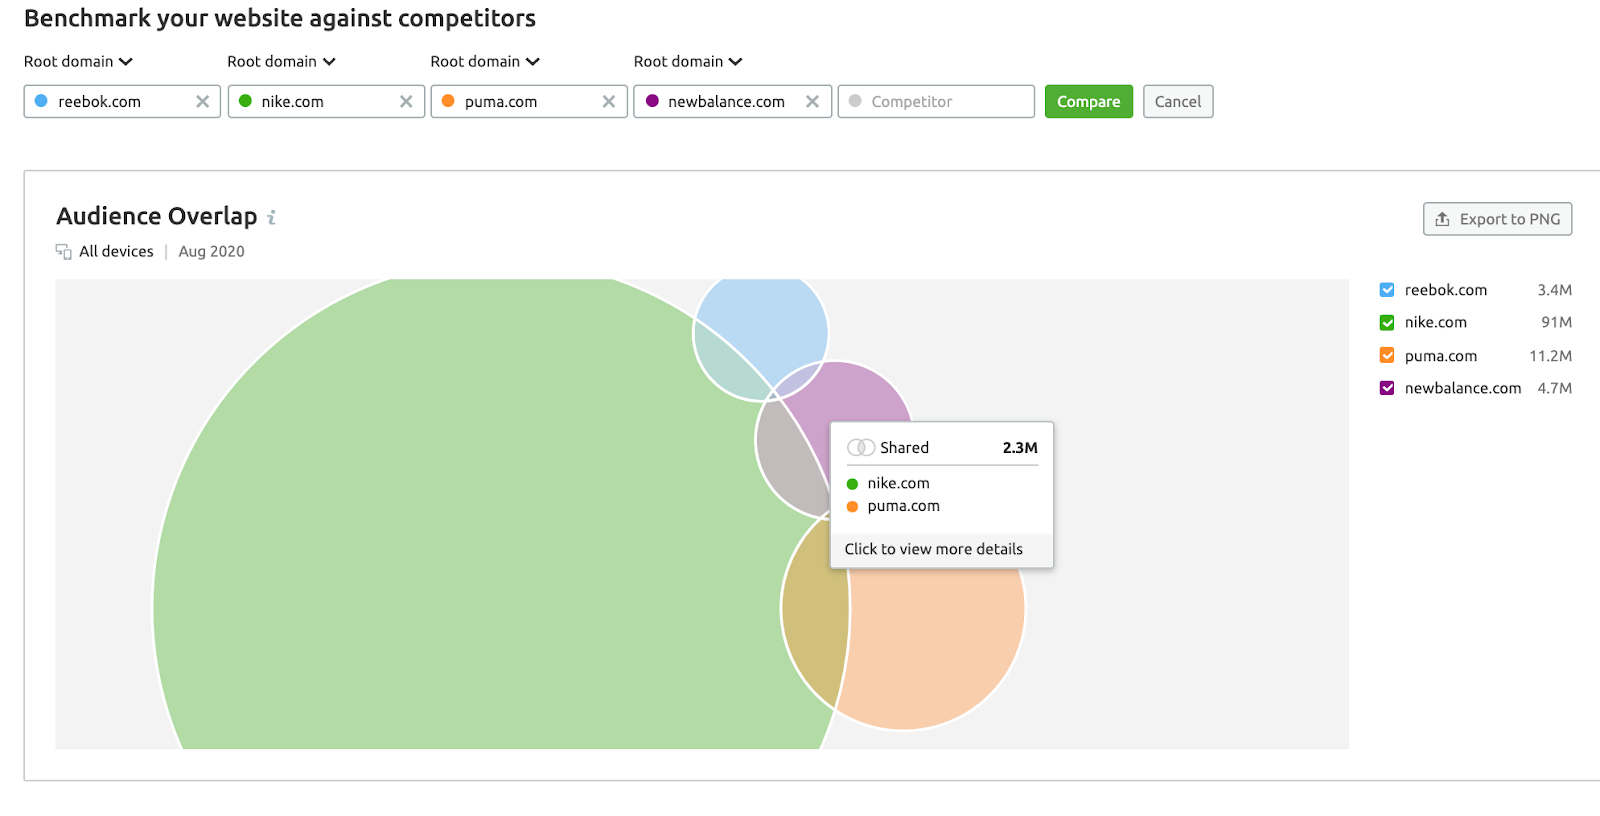
Task: Click the 91M value for nike.com
Action: point(1556,322)
